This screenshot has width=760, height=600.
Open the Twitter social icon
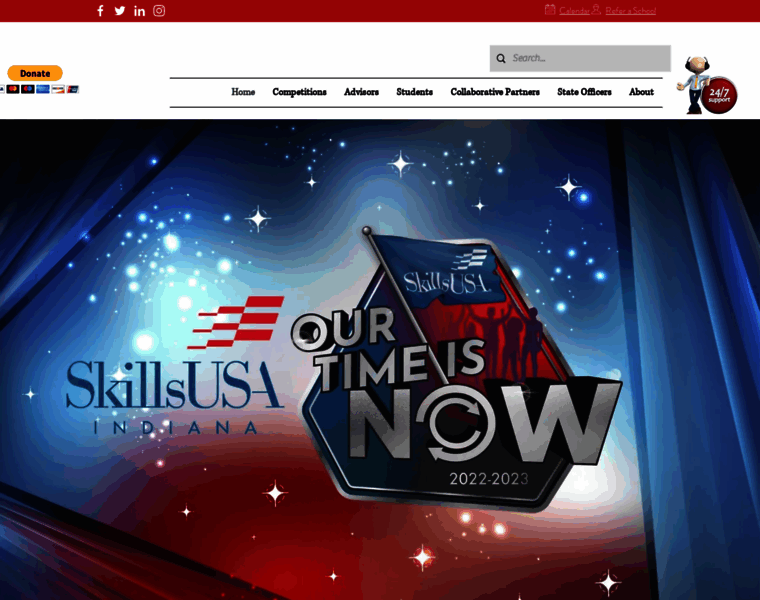tap(120, 11)
